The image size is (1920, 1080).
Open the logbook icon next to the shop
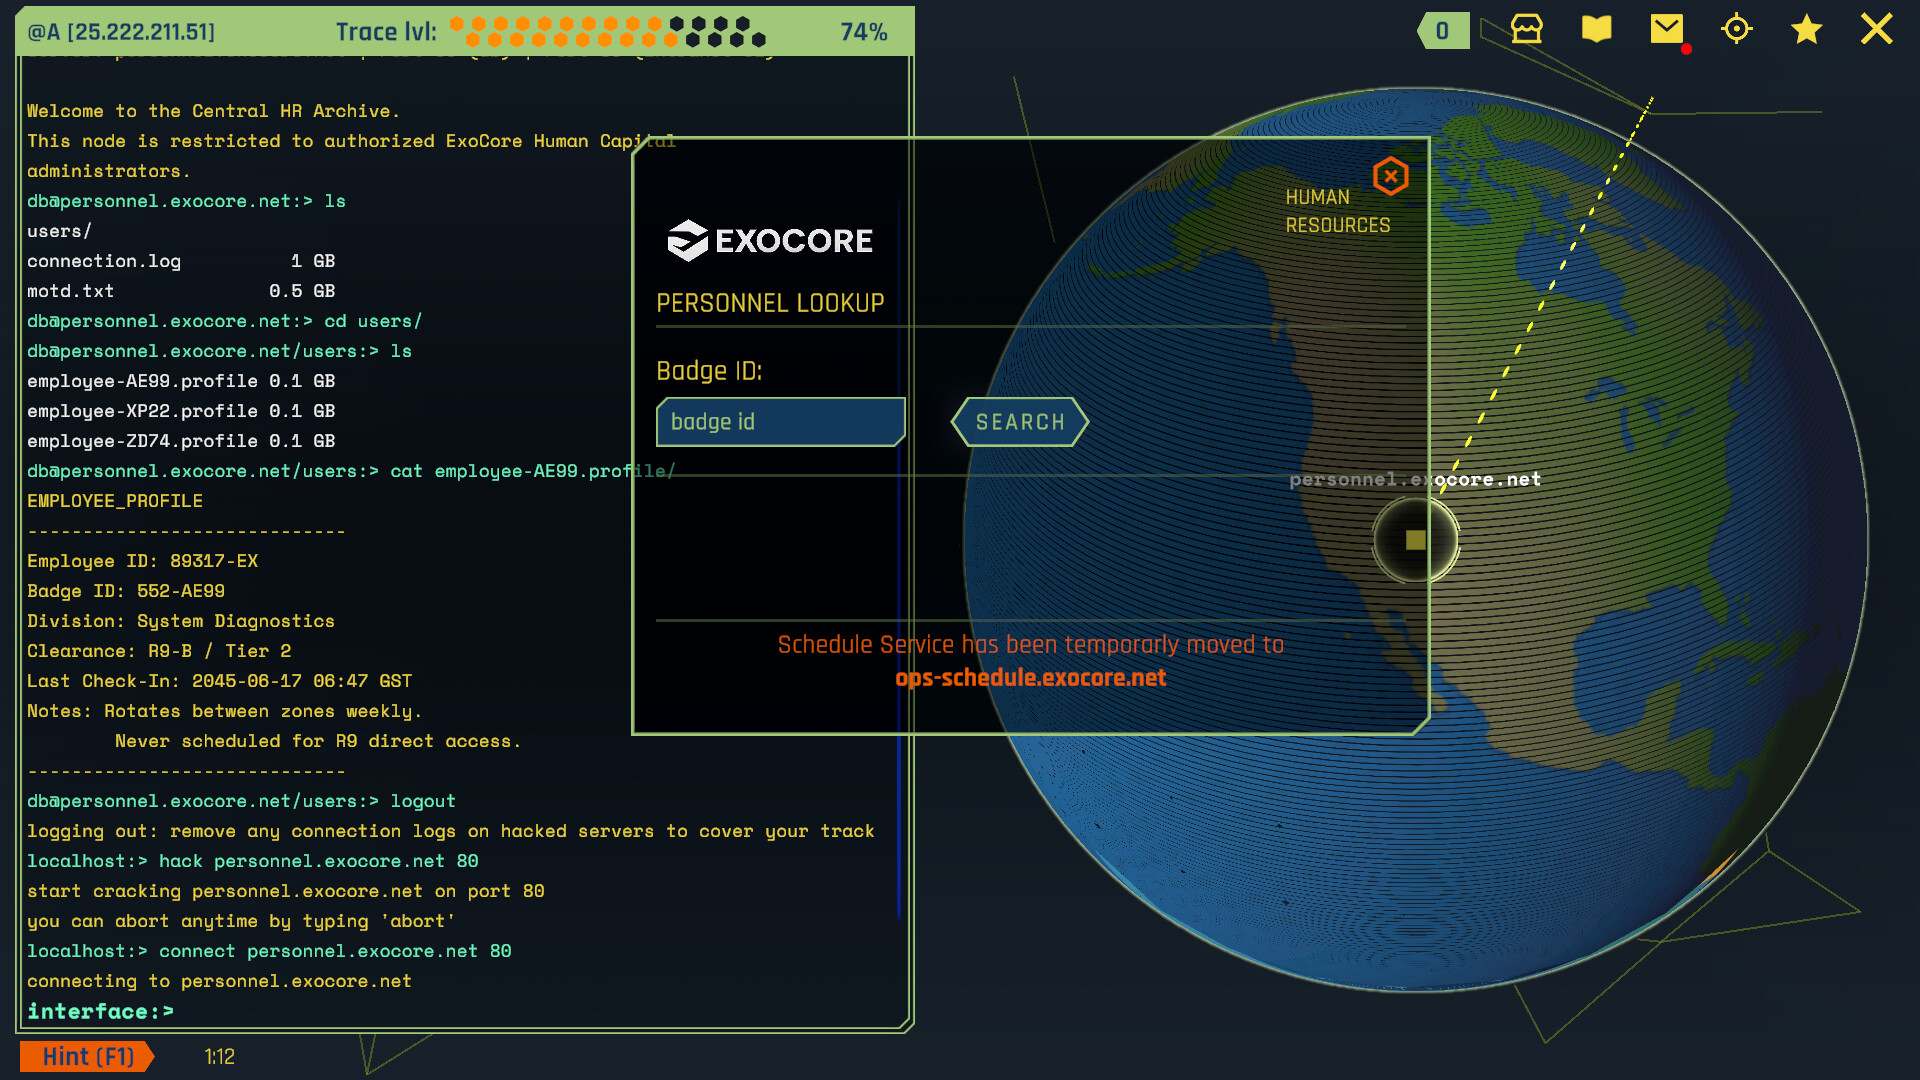tap(1596, 30)
